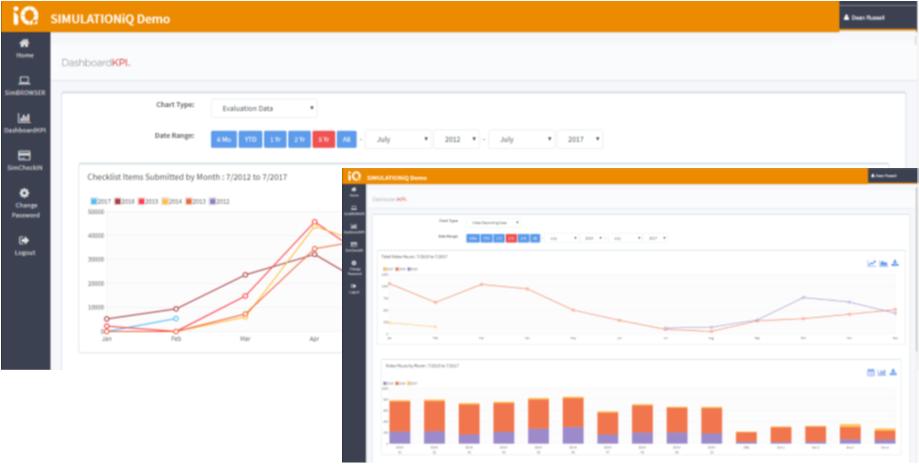
Task: Click the blue 2017 data point at Feb
Action: pos(175,318)
